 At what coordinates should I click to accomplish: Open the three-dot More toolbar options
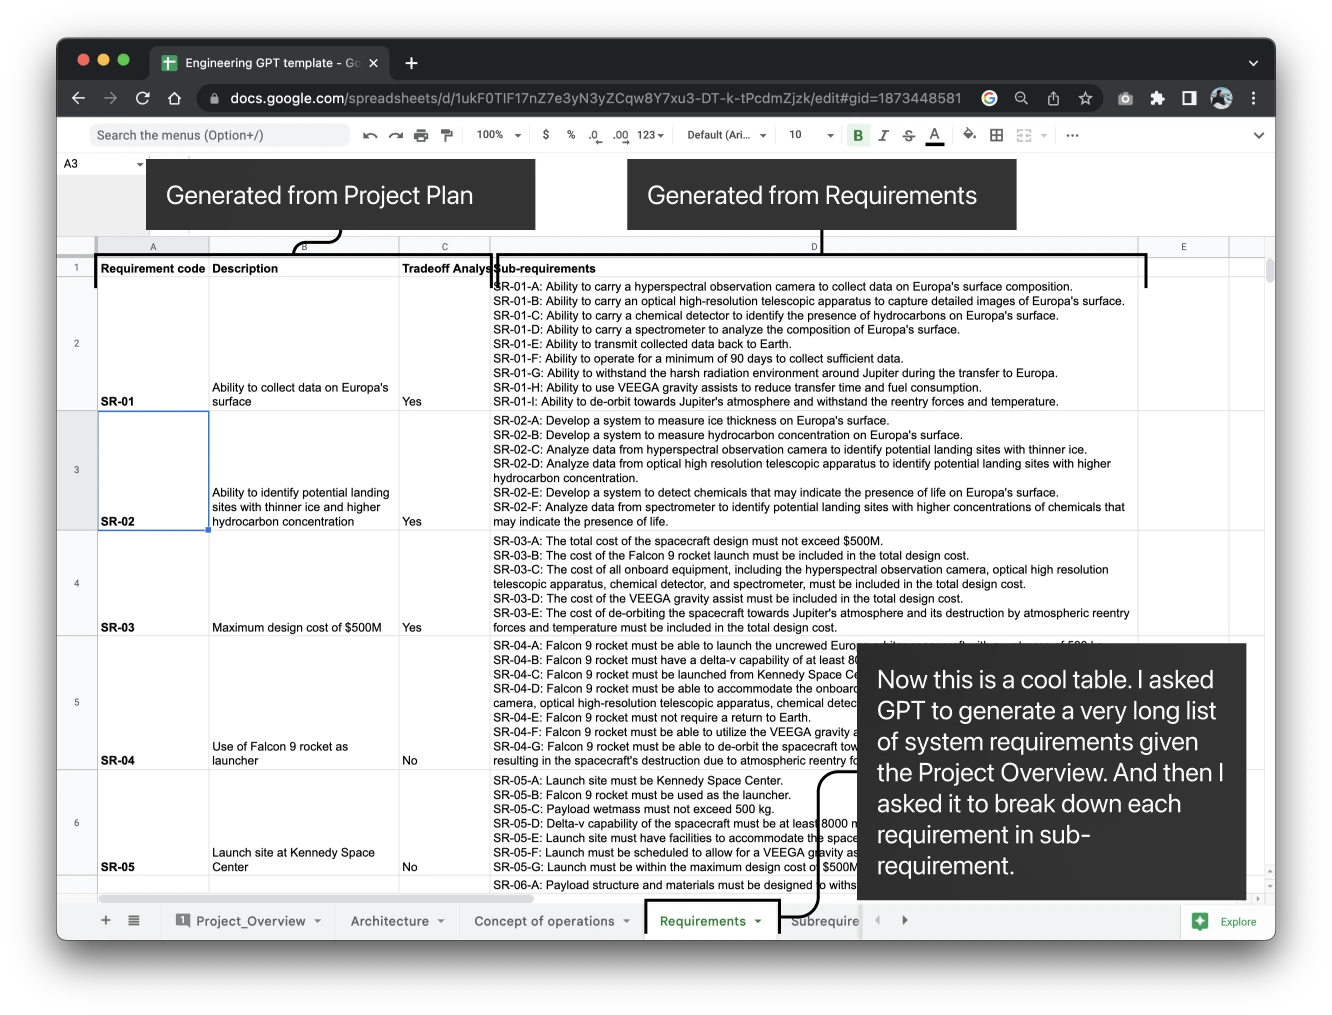1073,135
